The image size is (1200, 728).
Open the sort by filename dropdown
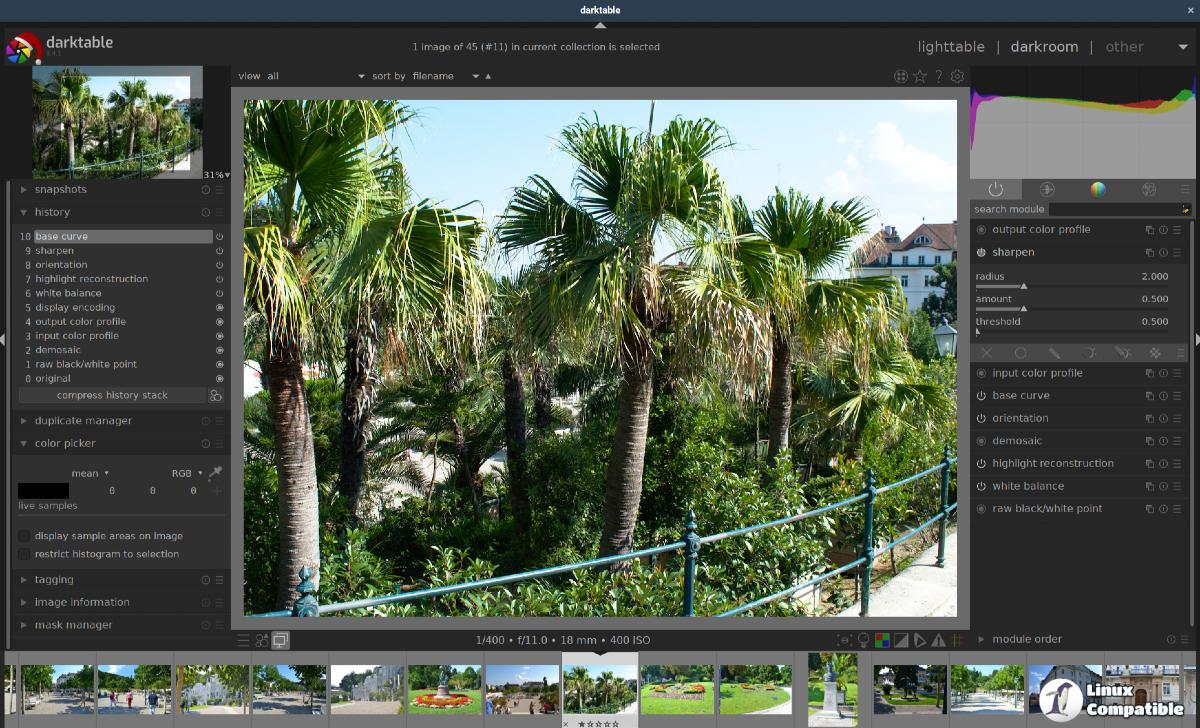point(445,76)
